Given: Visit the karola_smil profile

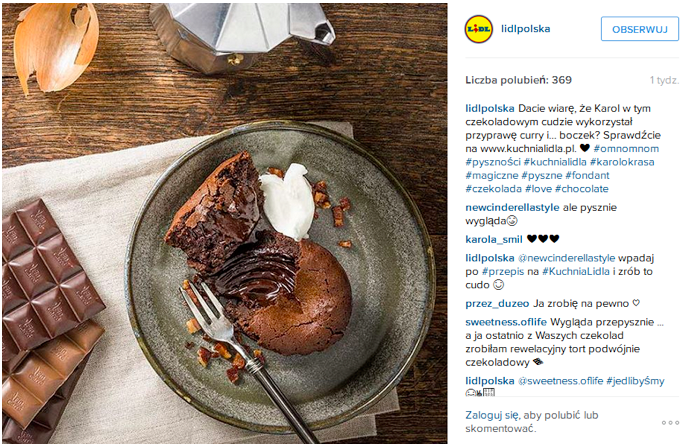Looking at the screenshot, I should [x=494, y=239].
